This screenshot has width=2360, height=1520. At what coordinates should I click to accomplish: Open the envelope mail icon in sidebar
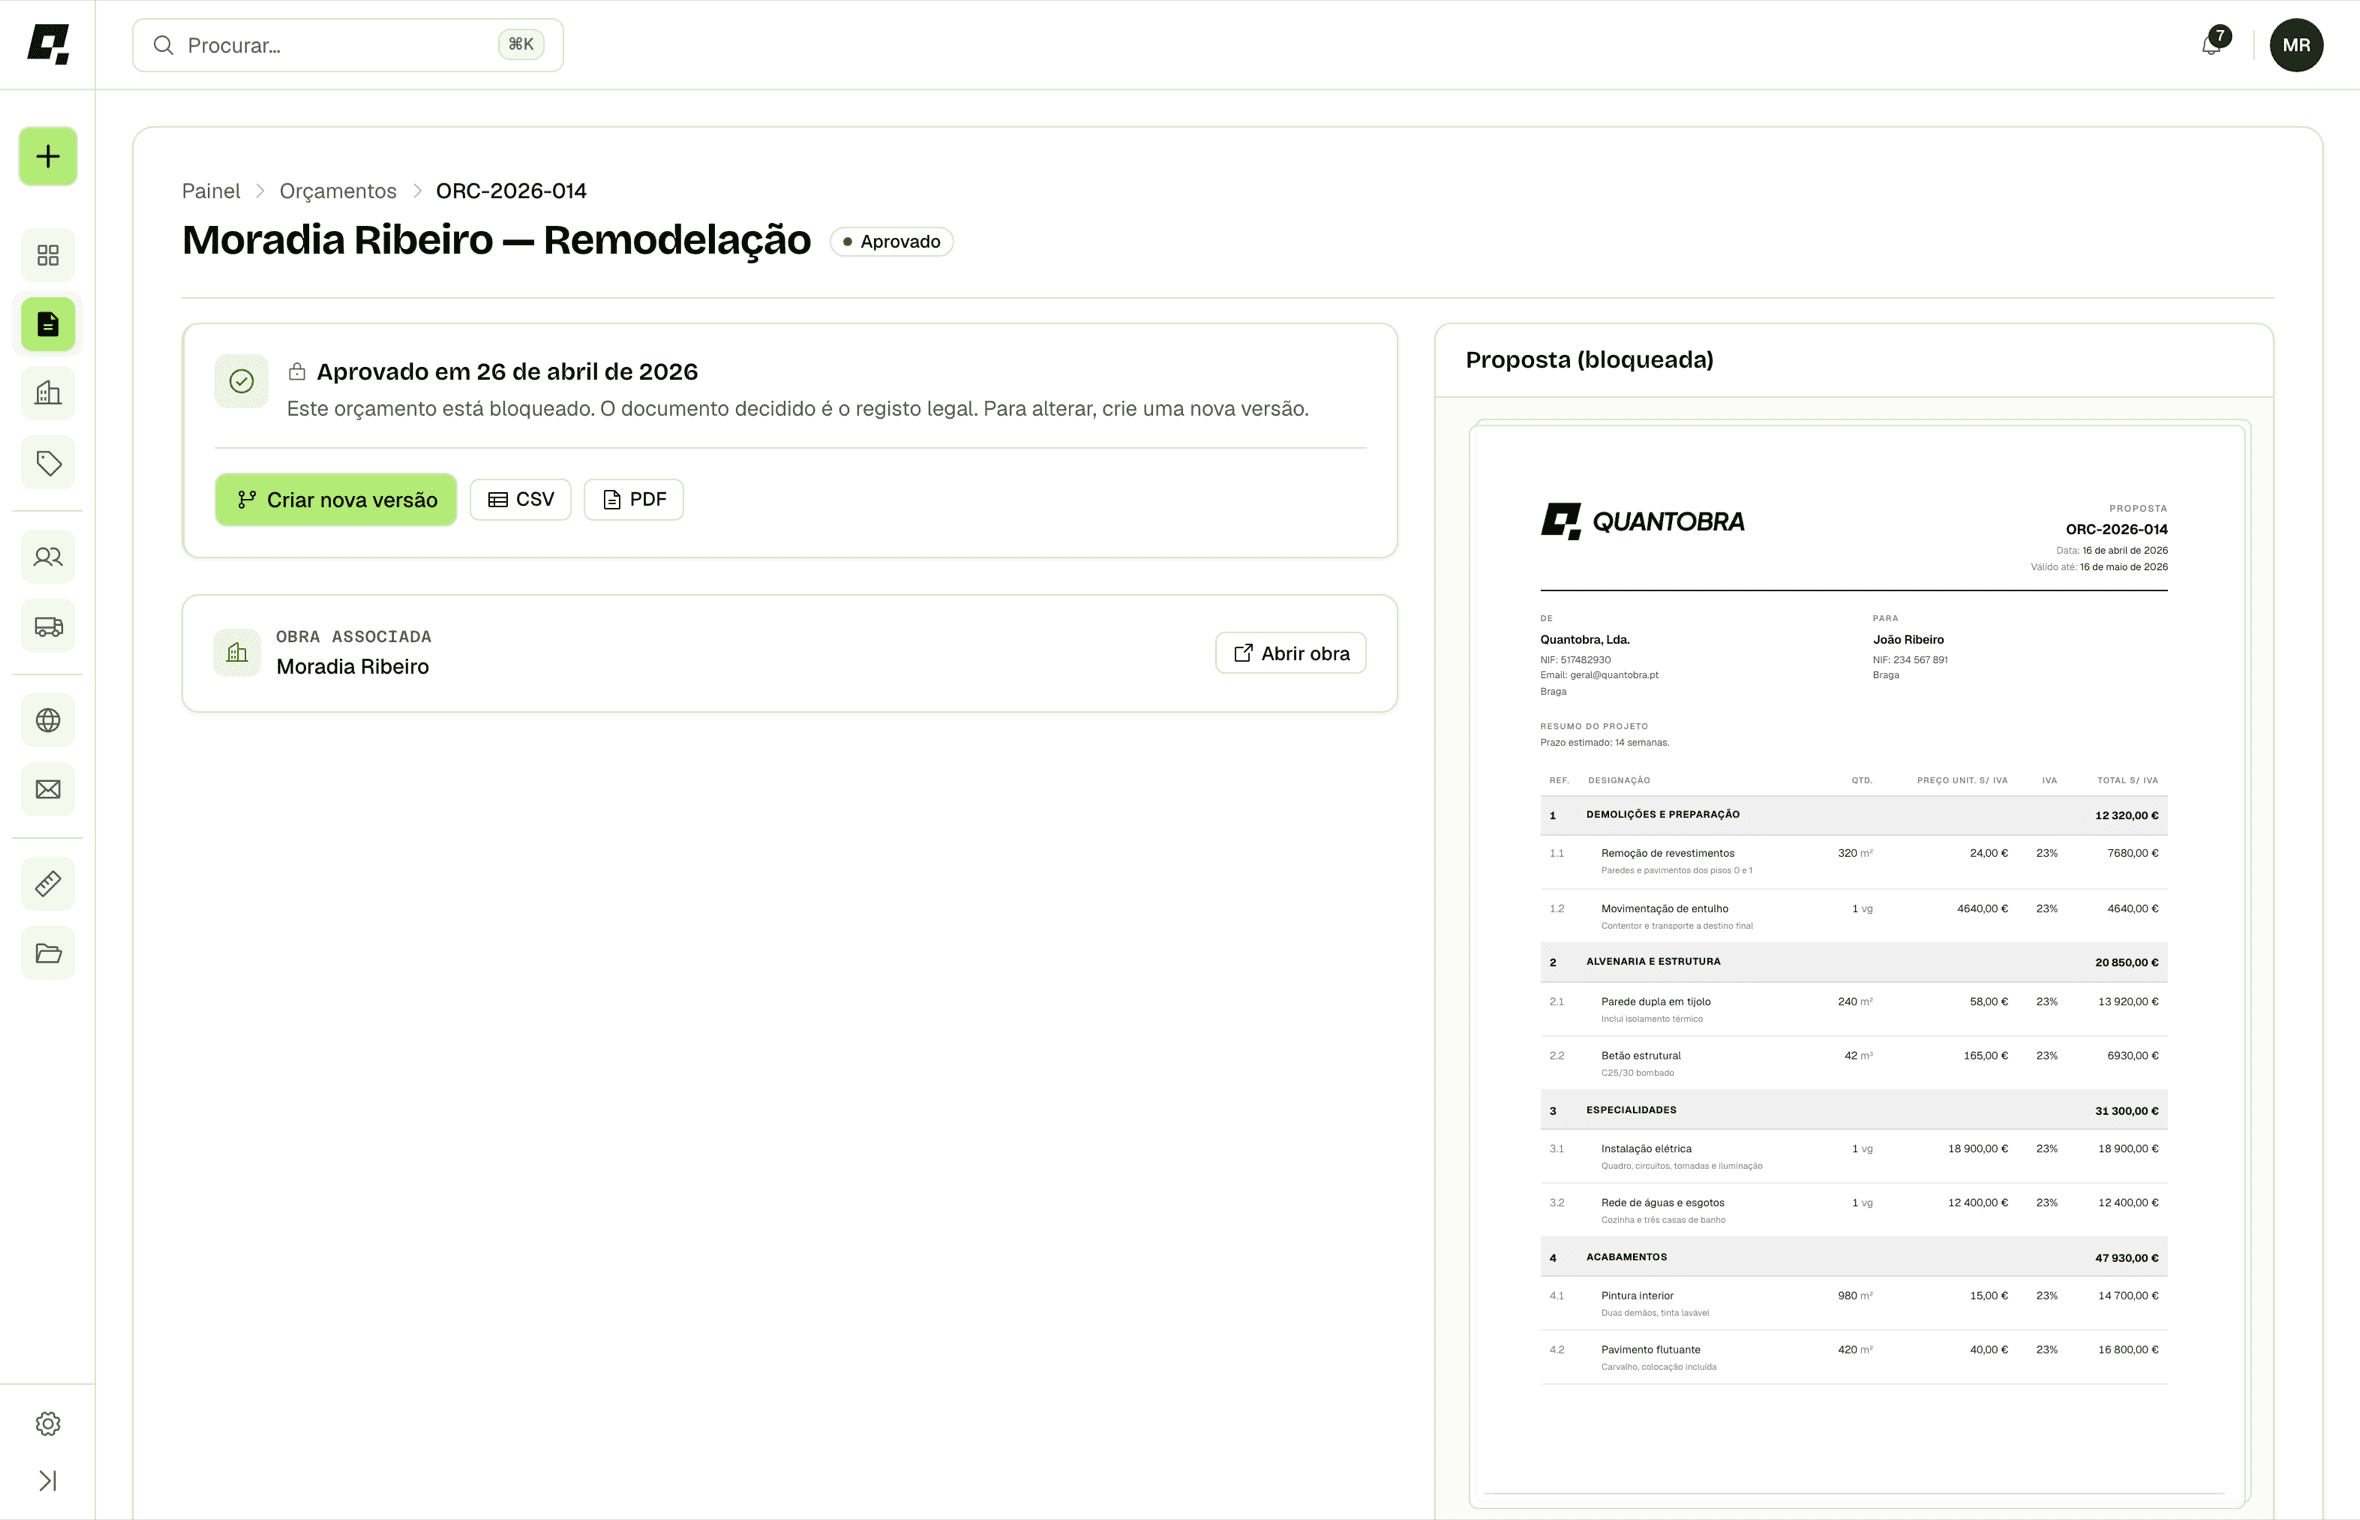48,790
